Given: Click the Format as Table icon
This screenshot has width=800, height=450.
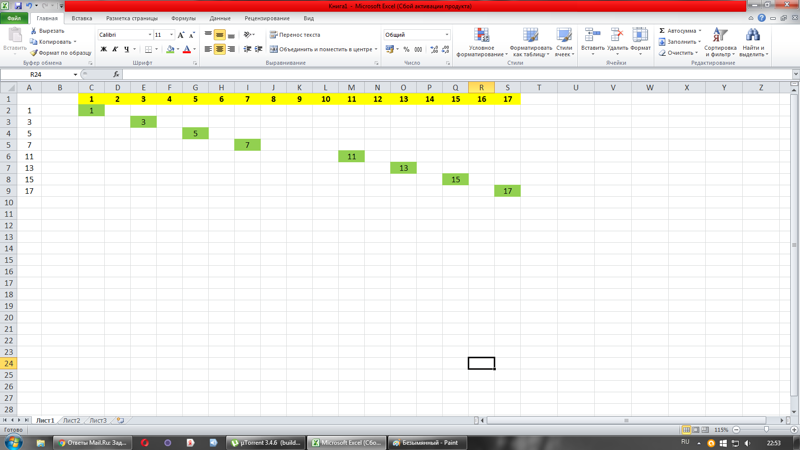Looking at the screenshot, I should [x=530, y=36].
